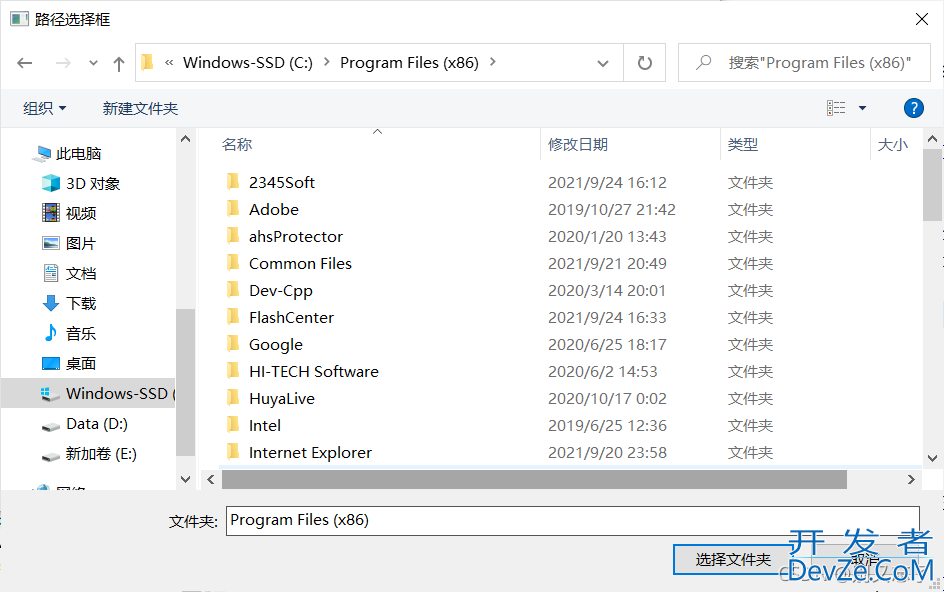
Task: Refresh the Program Files (x86) listing
Action: tap(645, 63)
